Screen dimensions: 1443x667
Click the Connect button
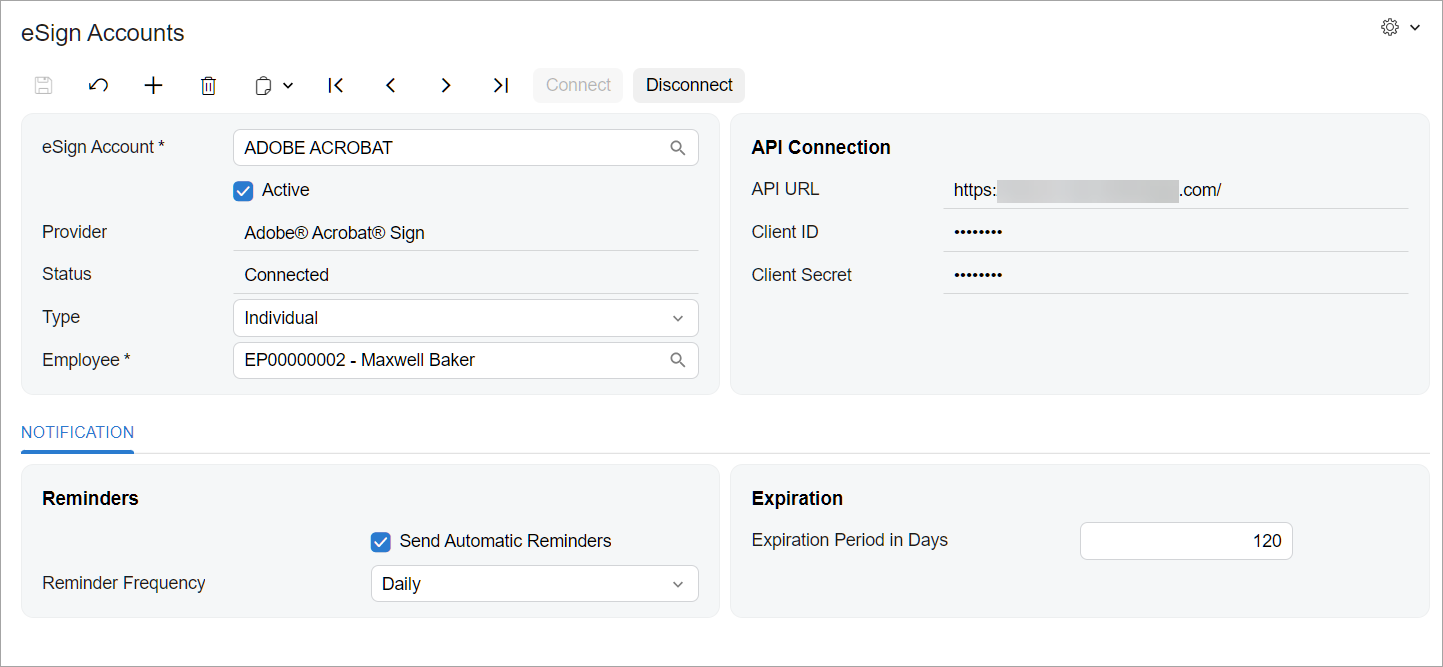point(578,85)
